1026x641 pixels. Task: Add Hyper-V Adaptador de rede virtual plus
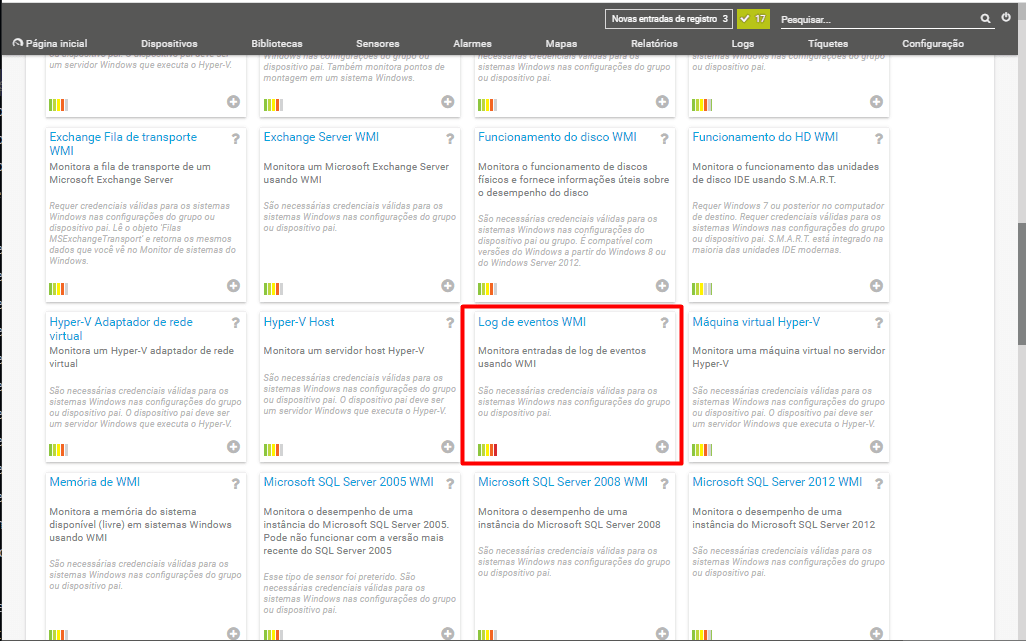pyautogui.click(x=234, y=447)
